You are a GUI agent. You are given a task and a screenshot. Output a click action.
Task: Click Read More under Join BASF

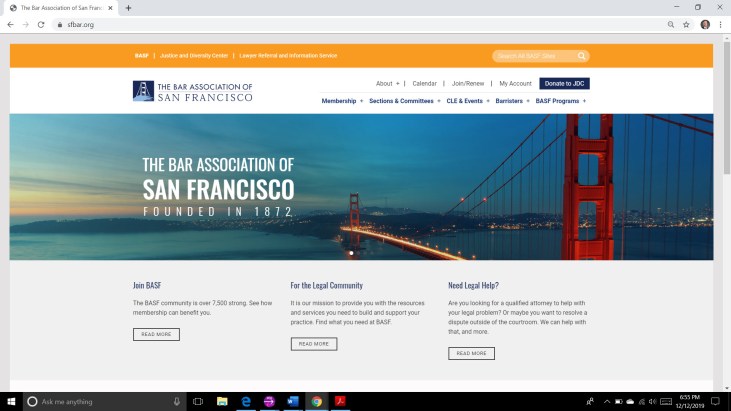pyautogui.click(x=156, y=334)
